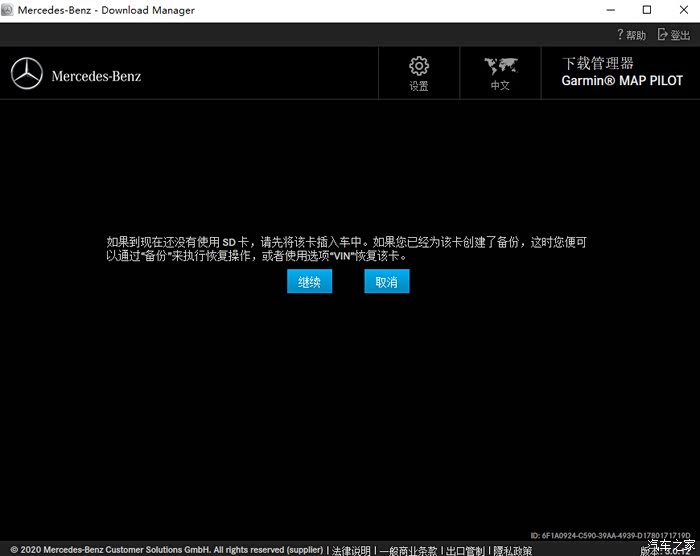Image resolution: width=700 pixels, height=556 pixels.
Task: Open the 出口管制 export control link
Action: [x=465, y=550]
